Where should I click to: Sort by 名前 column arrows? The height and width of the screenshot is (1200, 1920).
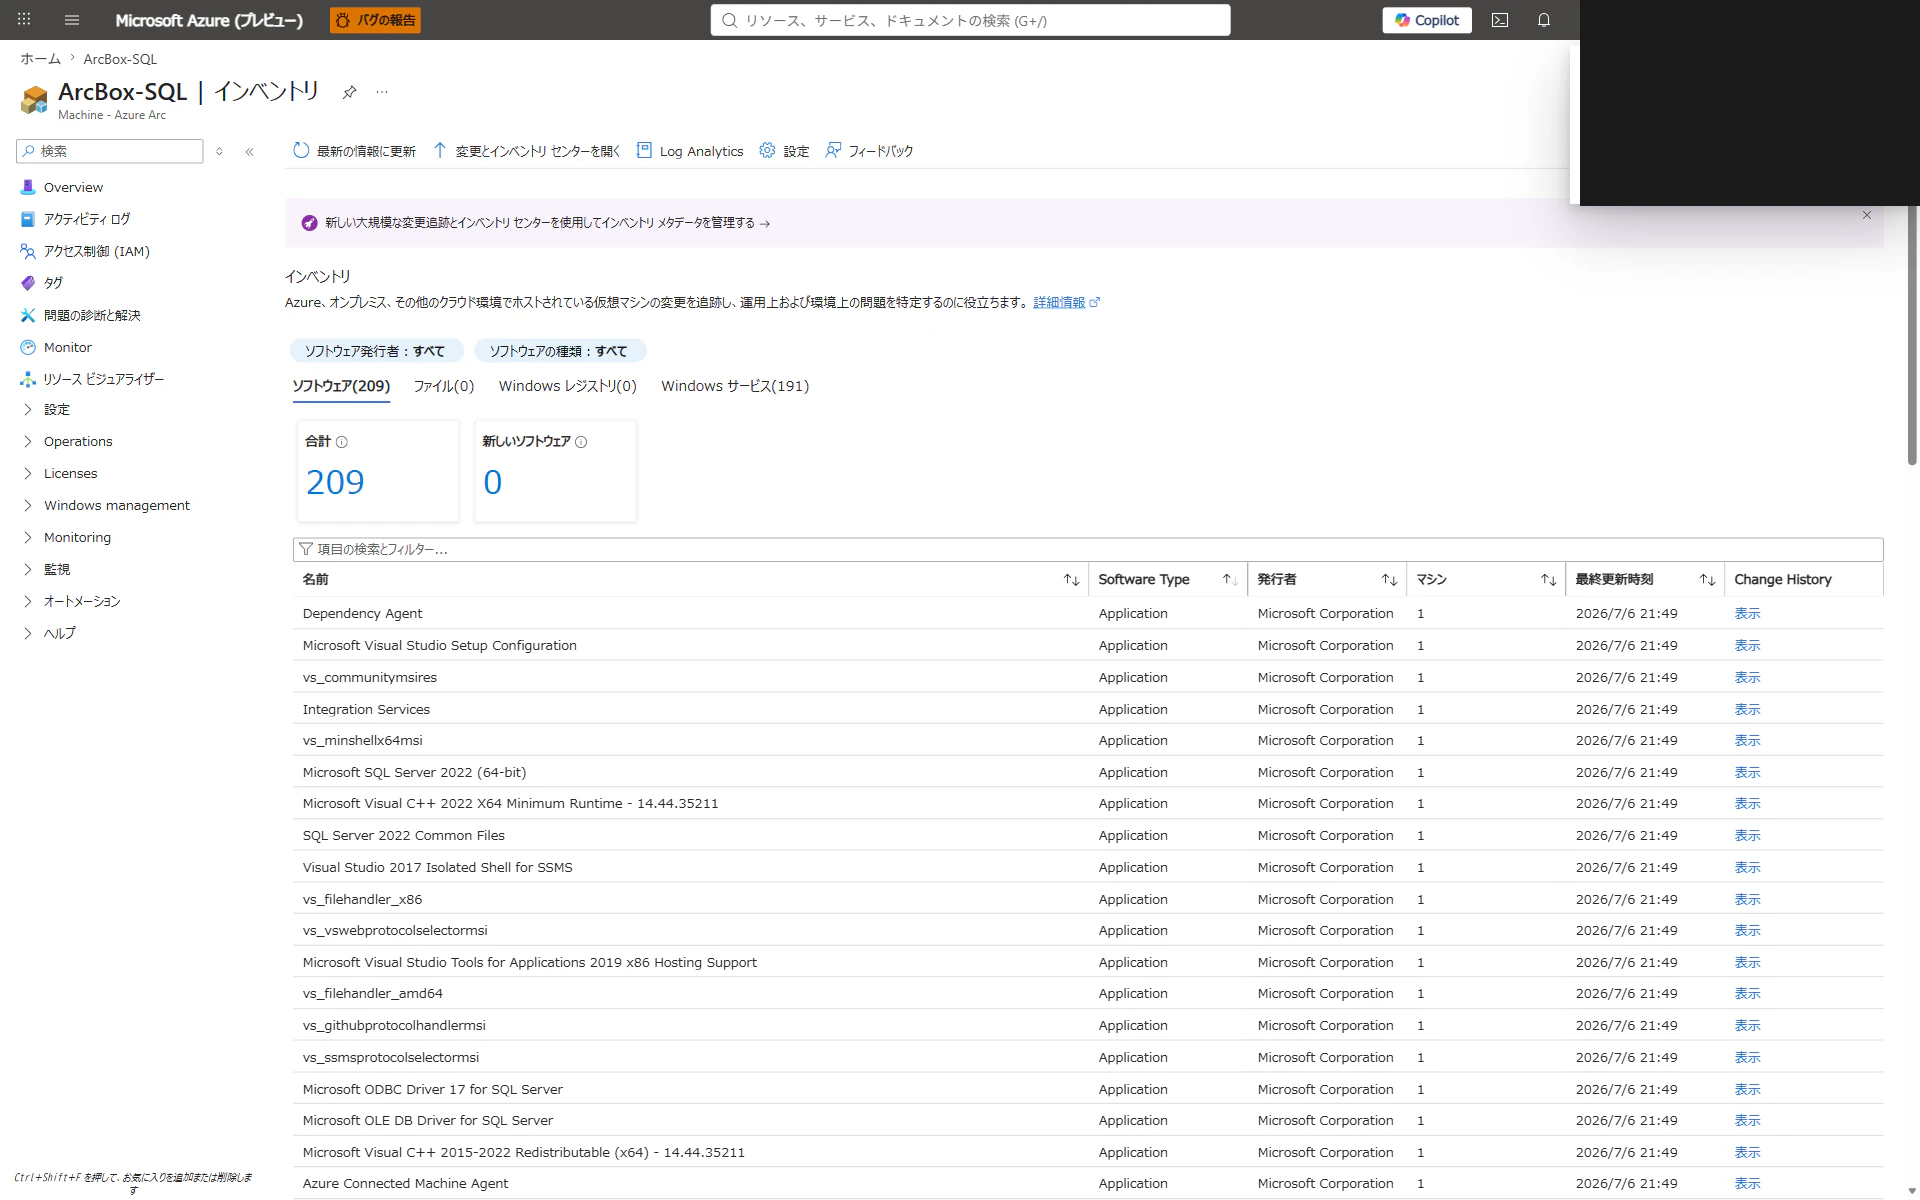(1071, 580)
